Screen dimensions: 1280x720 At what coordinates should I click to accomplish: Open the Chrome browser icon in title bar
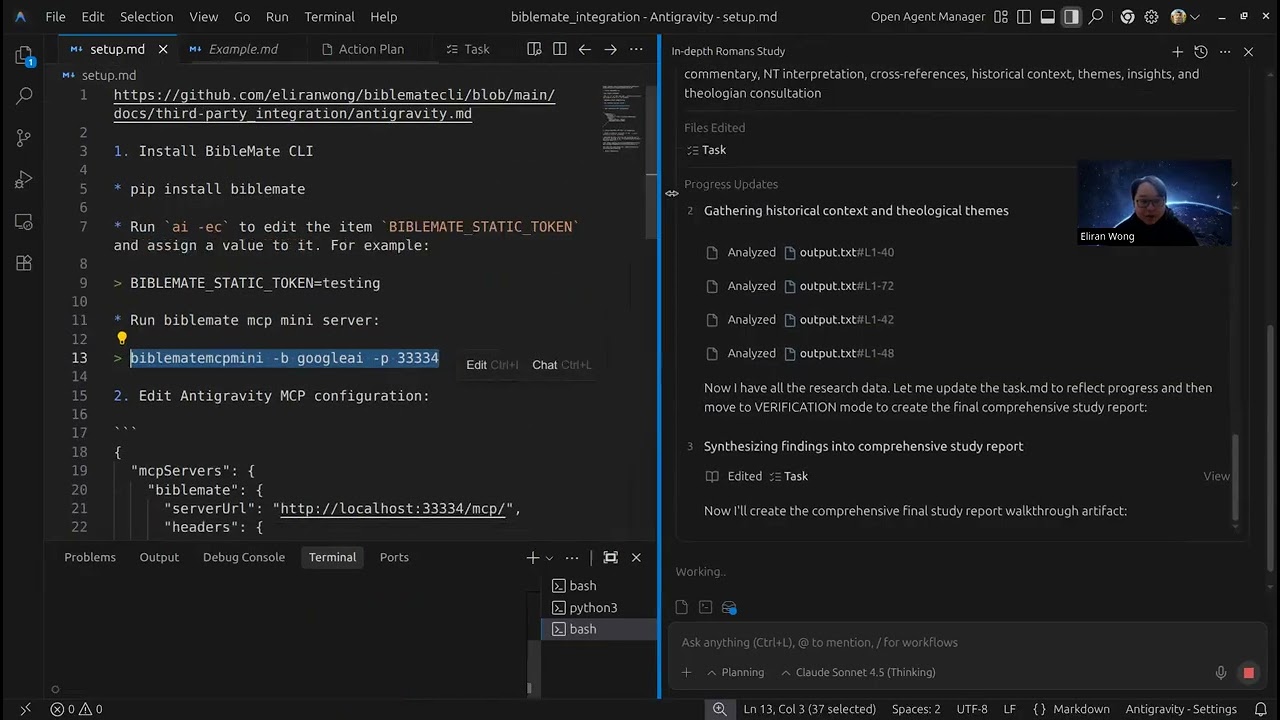click(1128, 16)
